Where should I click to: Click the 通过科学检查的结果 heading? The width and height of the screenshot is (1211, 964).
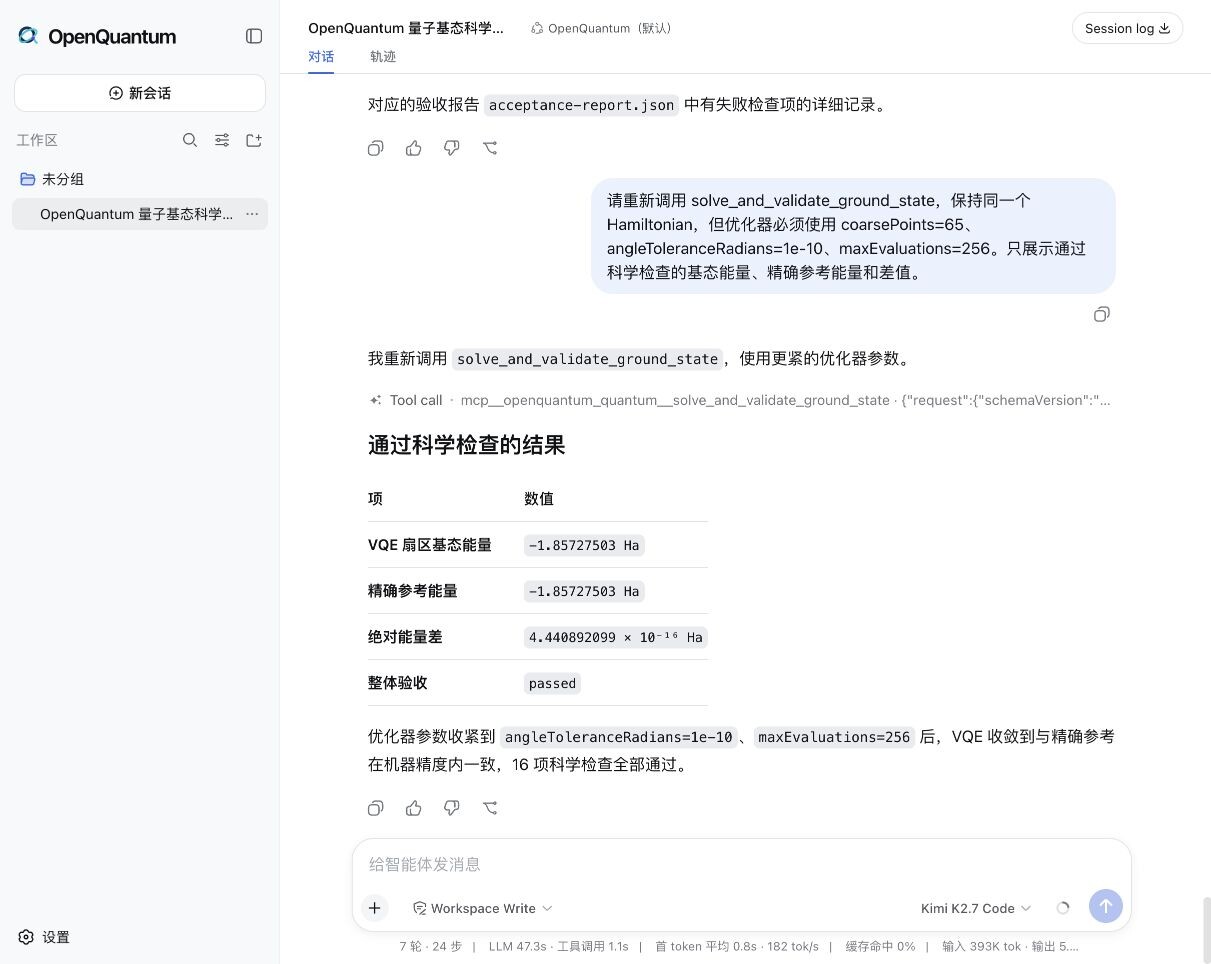tap(466, 445)
